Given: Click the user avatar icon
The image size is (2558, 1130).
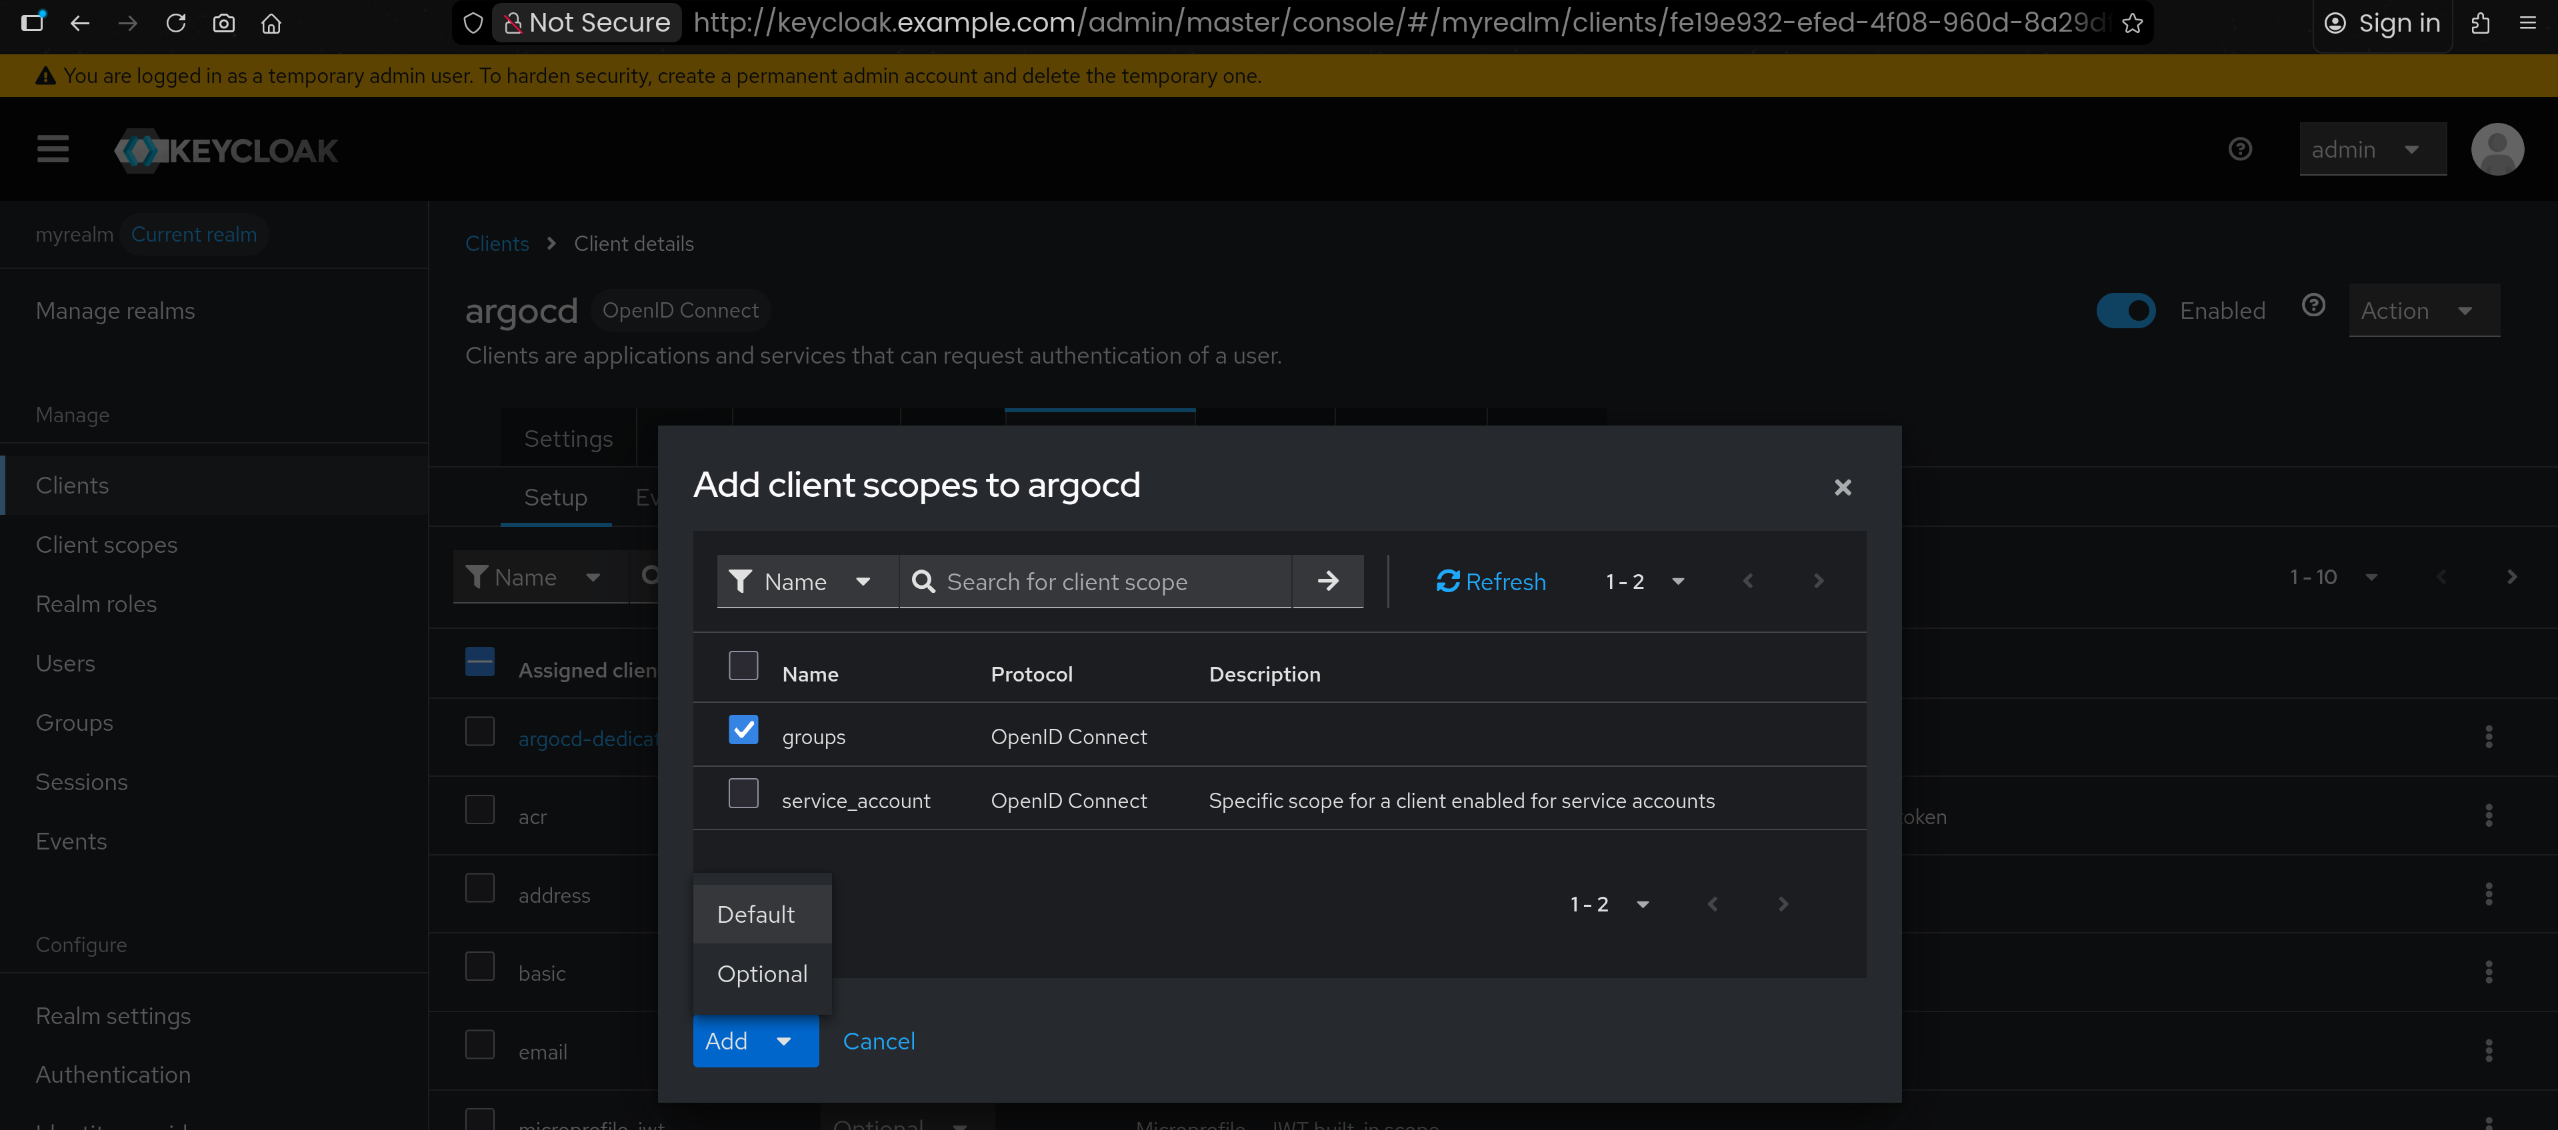Looking at the screenshot, I should coord(2496,150).
